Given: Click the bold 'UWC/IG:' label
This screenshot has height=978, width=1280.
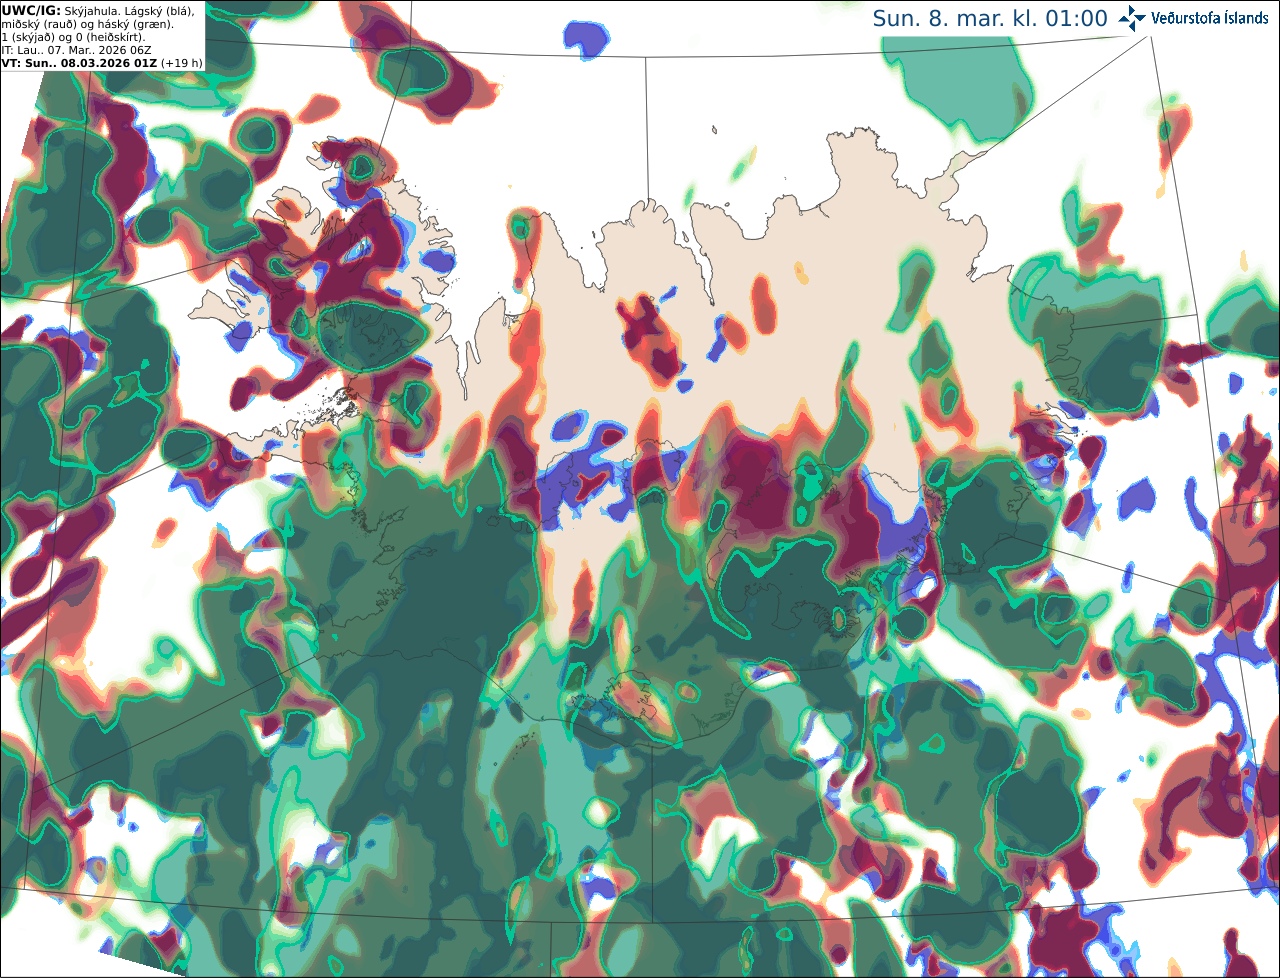Looking at the screenshot, I should coord(31,10).
